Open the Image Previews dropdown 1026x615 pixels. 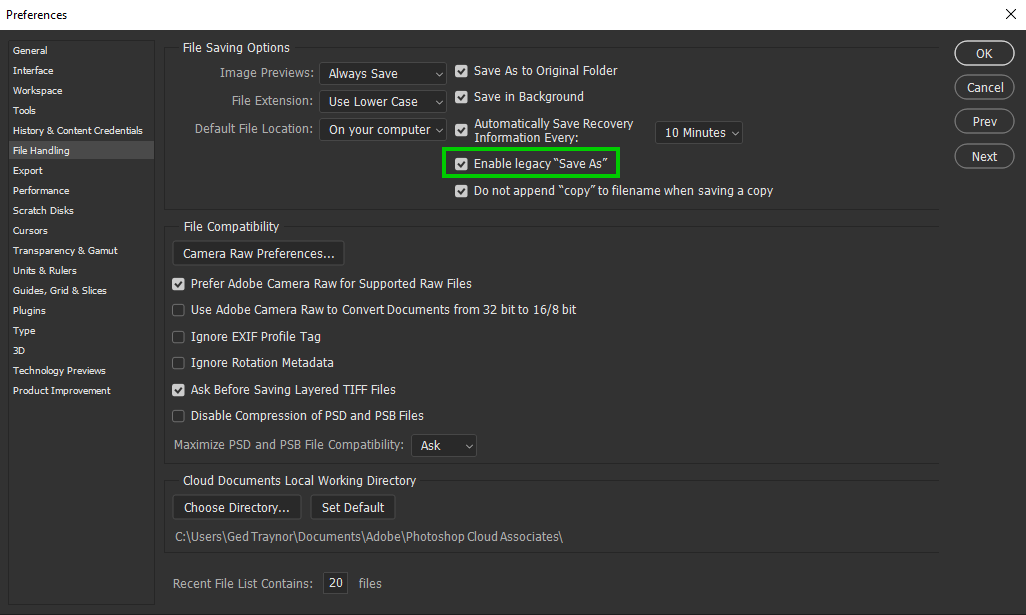[x=383, y=73]
